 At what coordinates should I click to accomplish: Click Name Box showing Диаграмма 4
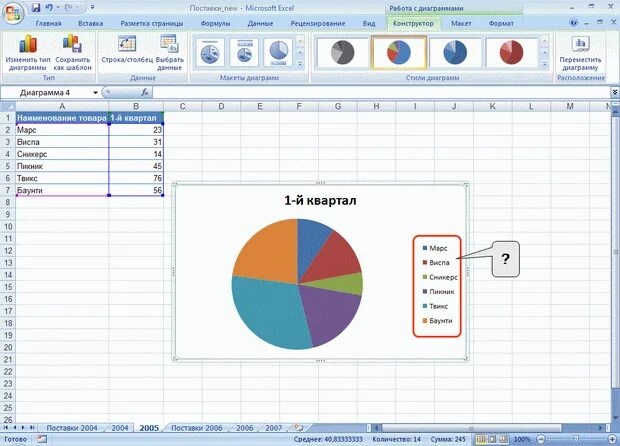(x=45, y=93)
